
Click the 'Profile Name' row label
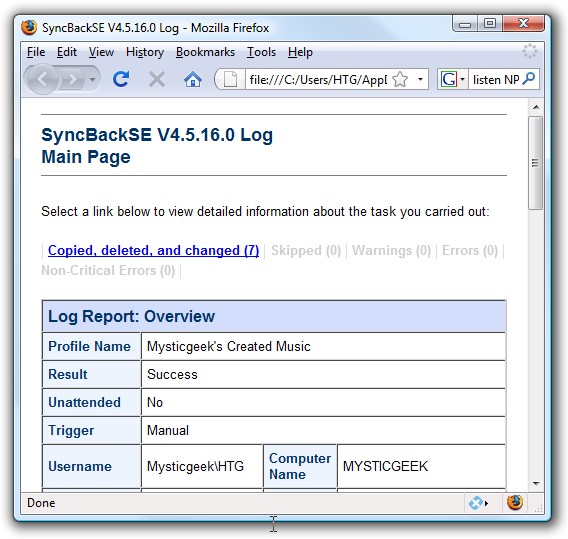89,346
